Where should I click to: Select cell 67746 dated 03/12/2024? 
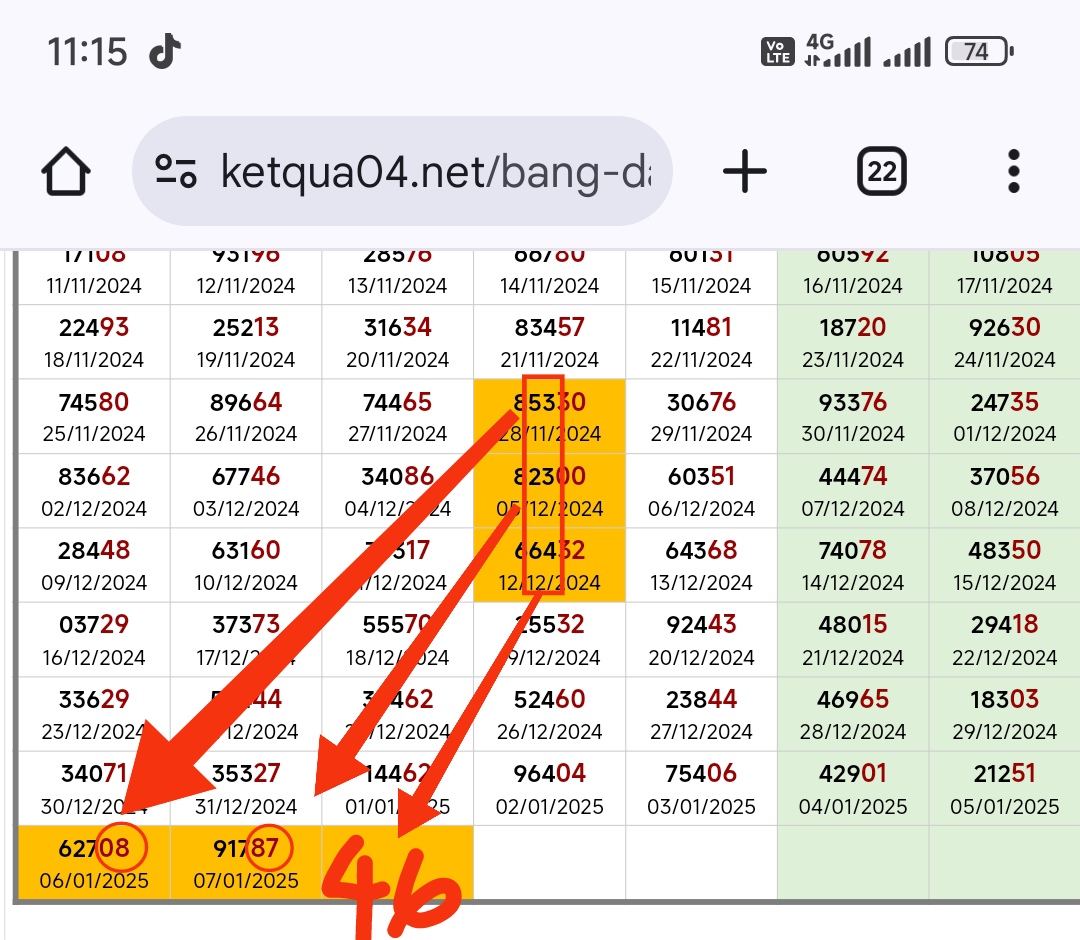click(x=246, y=491)
